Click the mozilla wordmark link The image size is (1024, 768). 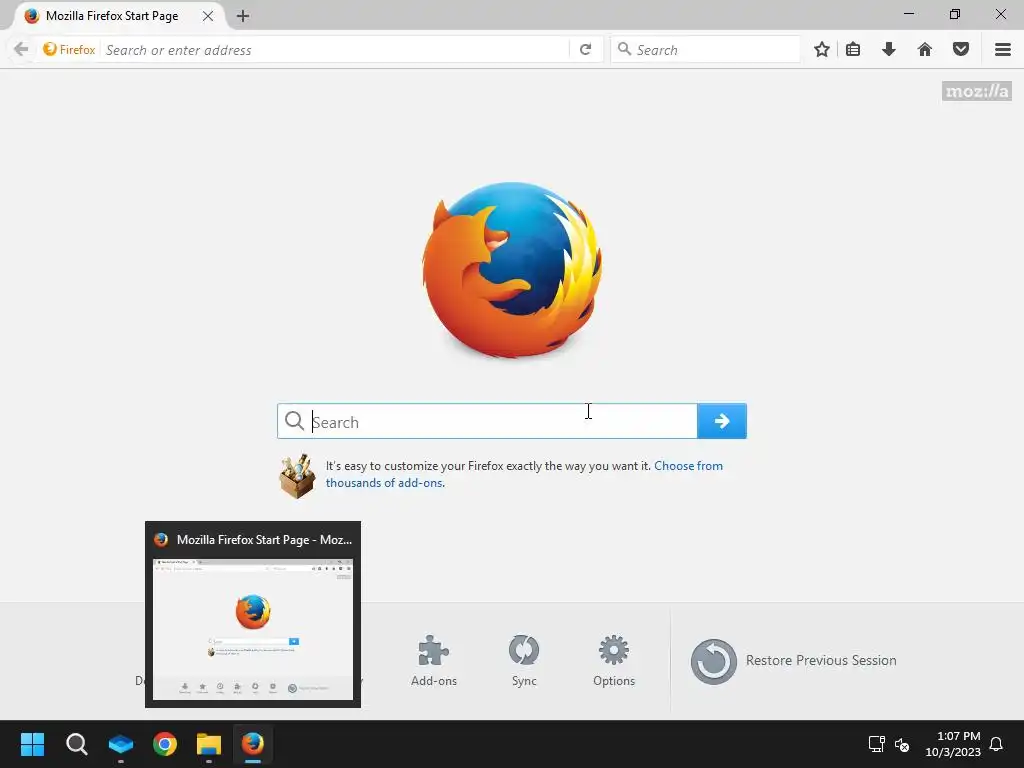point(976,91)
